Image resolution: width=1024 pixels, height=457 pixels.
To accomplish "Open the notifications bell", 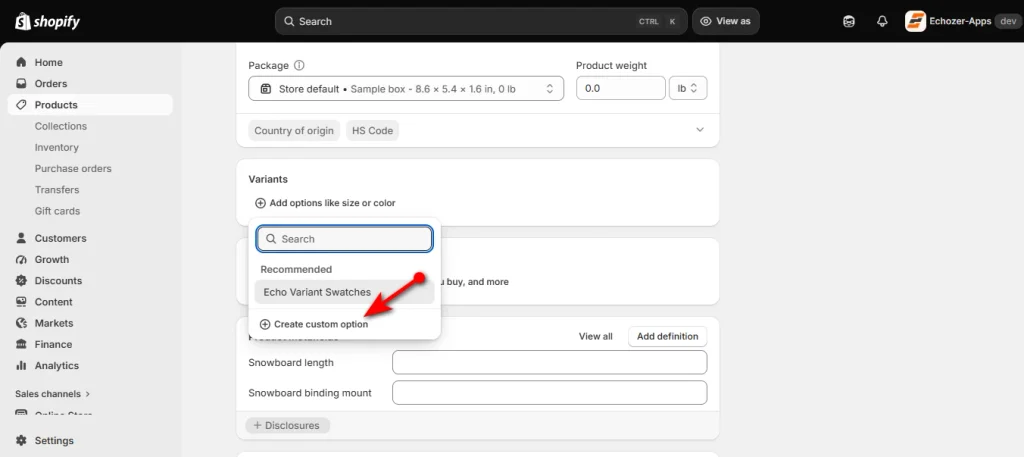I will (882, 22).
